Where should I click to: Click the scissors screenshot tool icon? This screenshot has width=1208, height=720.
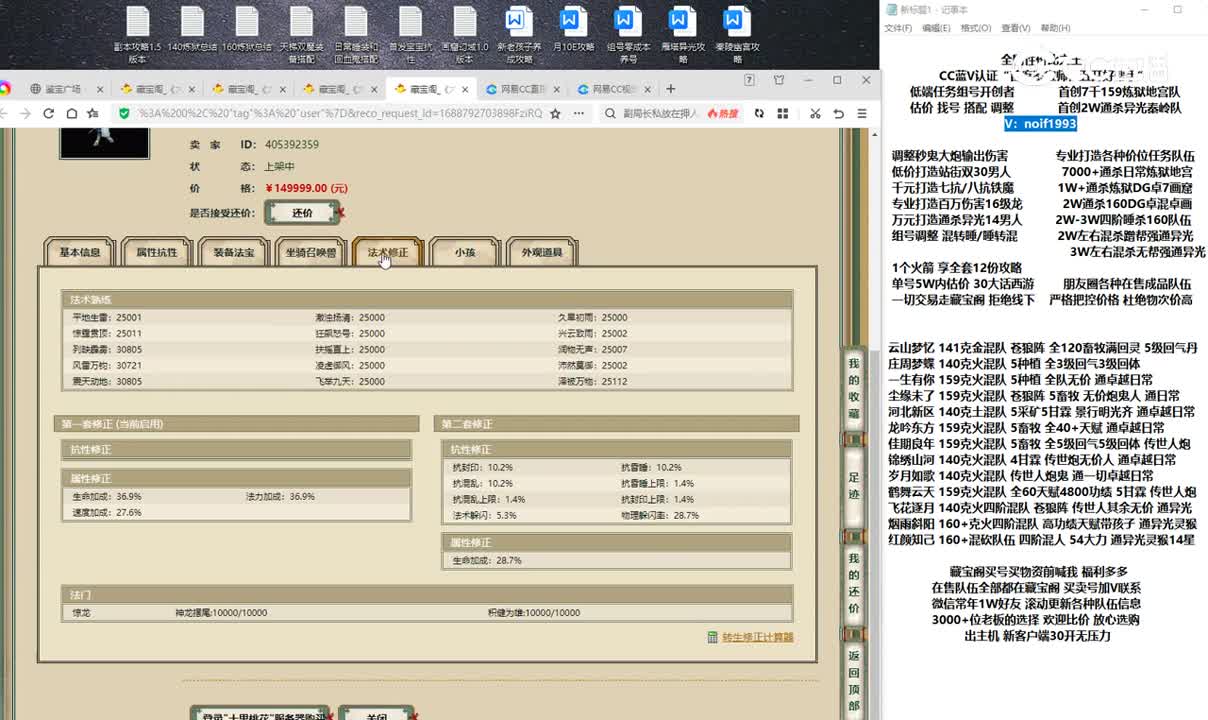click(x=815, y=114)
